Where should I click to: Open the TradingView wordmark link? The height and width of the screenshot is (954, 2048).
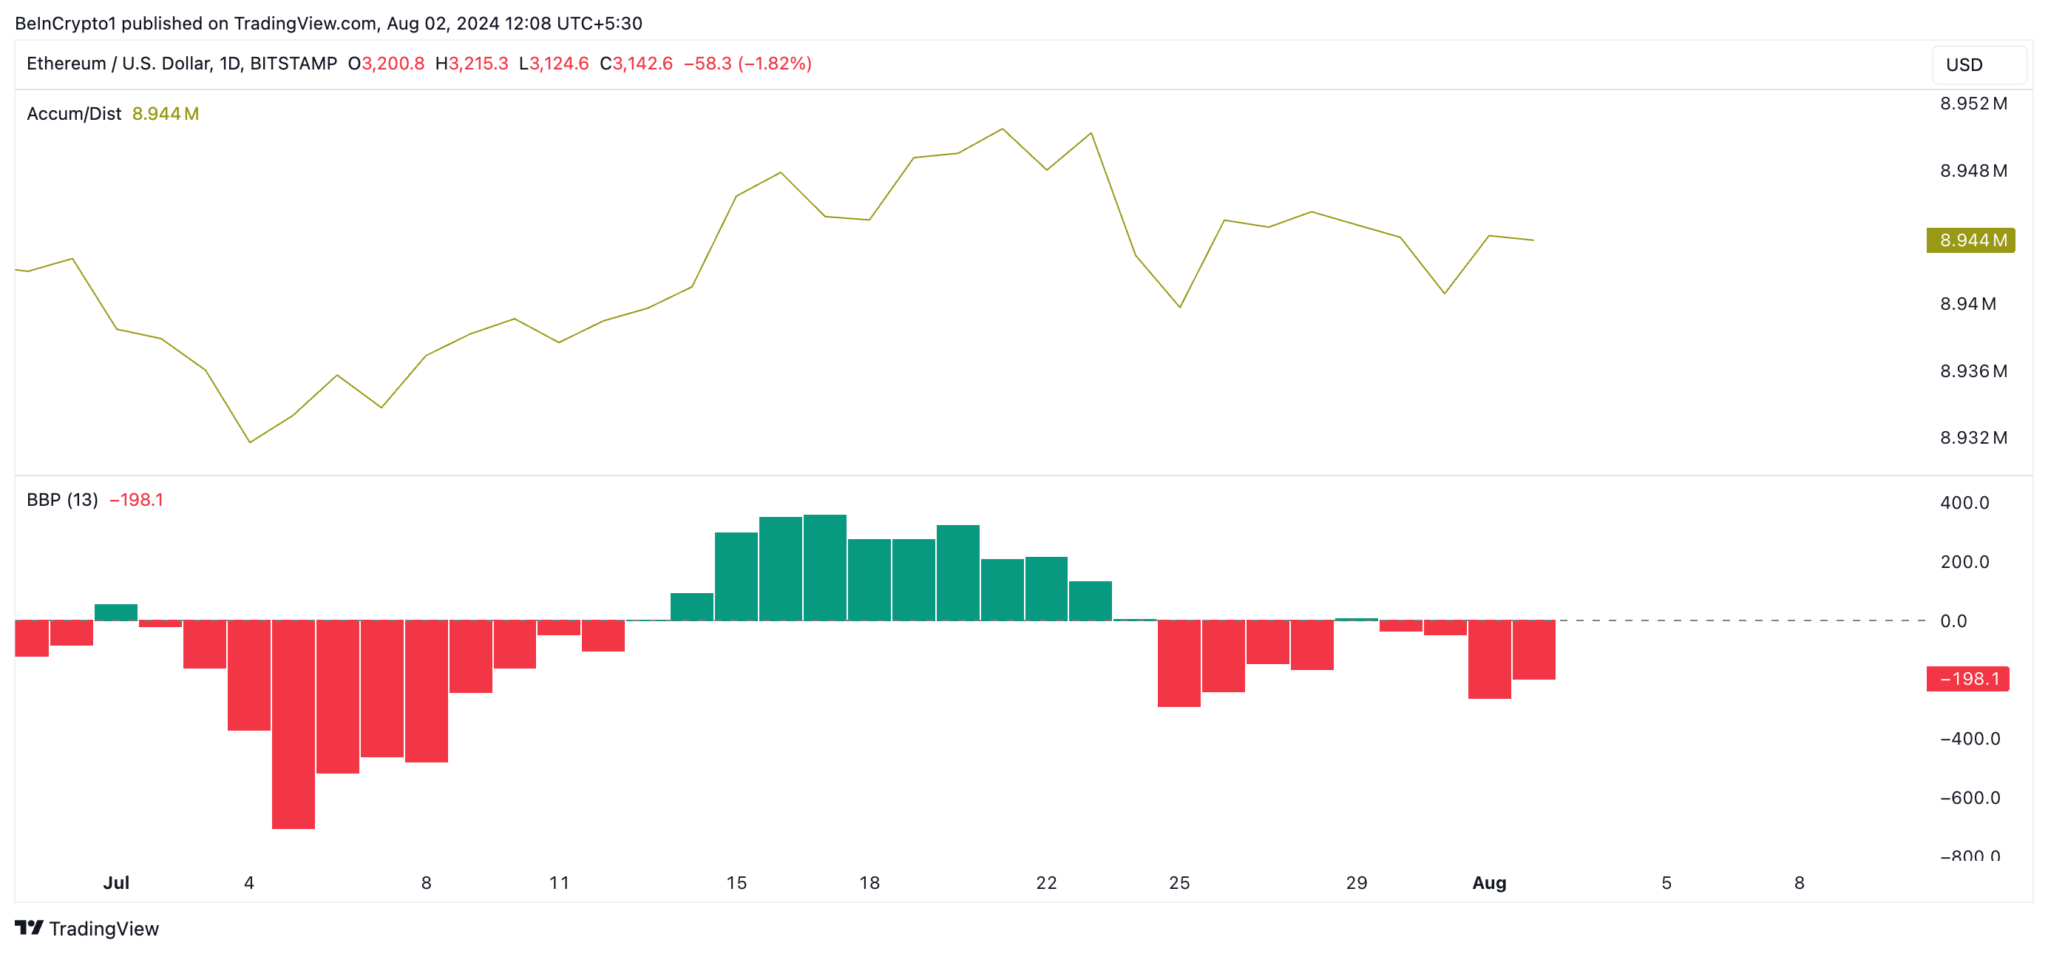(x=104, y=929)
